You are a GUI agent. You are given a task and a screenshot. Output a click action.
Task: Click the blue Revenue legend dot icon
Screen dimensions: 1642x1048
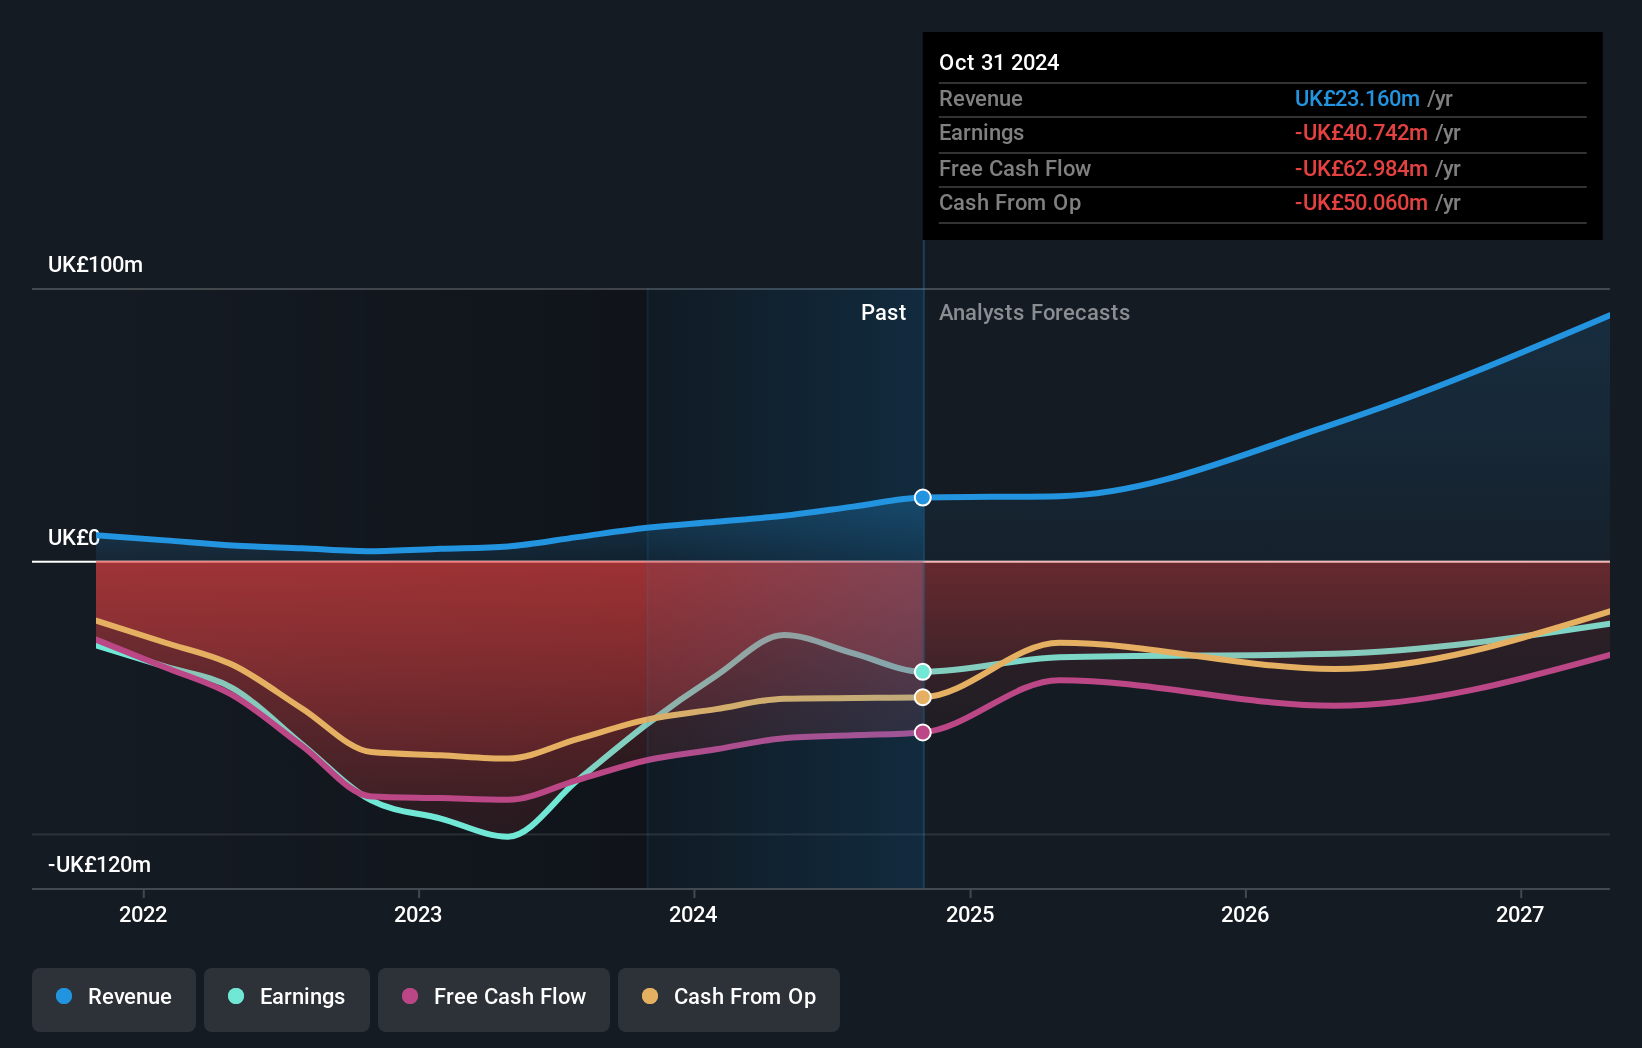(62, 996)
